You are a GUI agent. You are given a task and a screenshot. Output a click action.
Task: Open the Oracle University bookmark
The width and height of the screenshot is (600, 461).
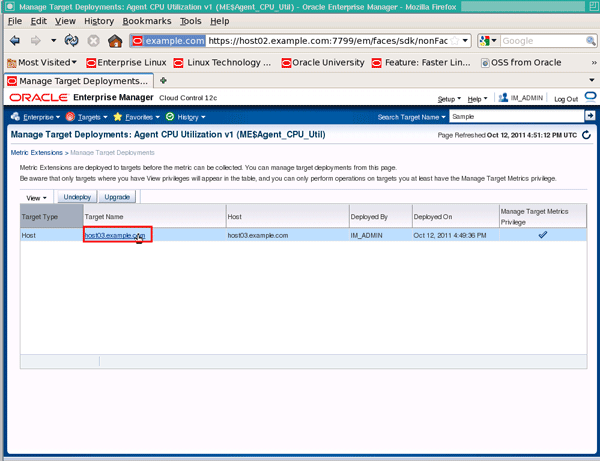coord(323,62)
